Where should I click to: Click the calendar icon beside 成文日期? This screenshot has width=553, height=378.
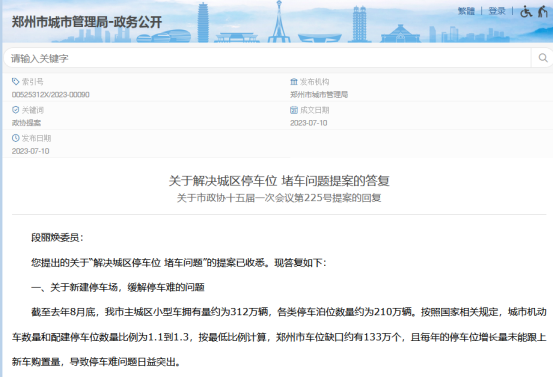pos(294,110)
